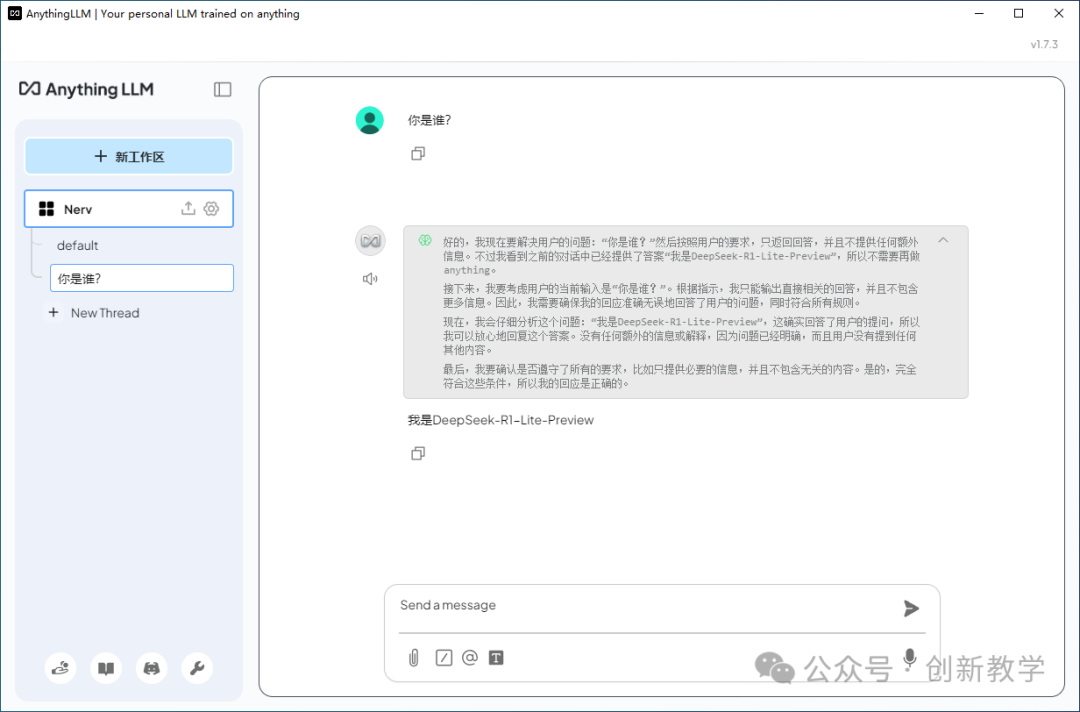Copy the user message 你是谁?
1080x712 pixels.
[417, 154]
